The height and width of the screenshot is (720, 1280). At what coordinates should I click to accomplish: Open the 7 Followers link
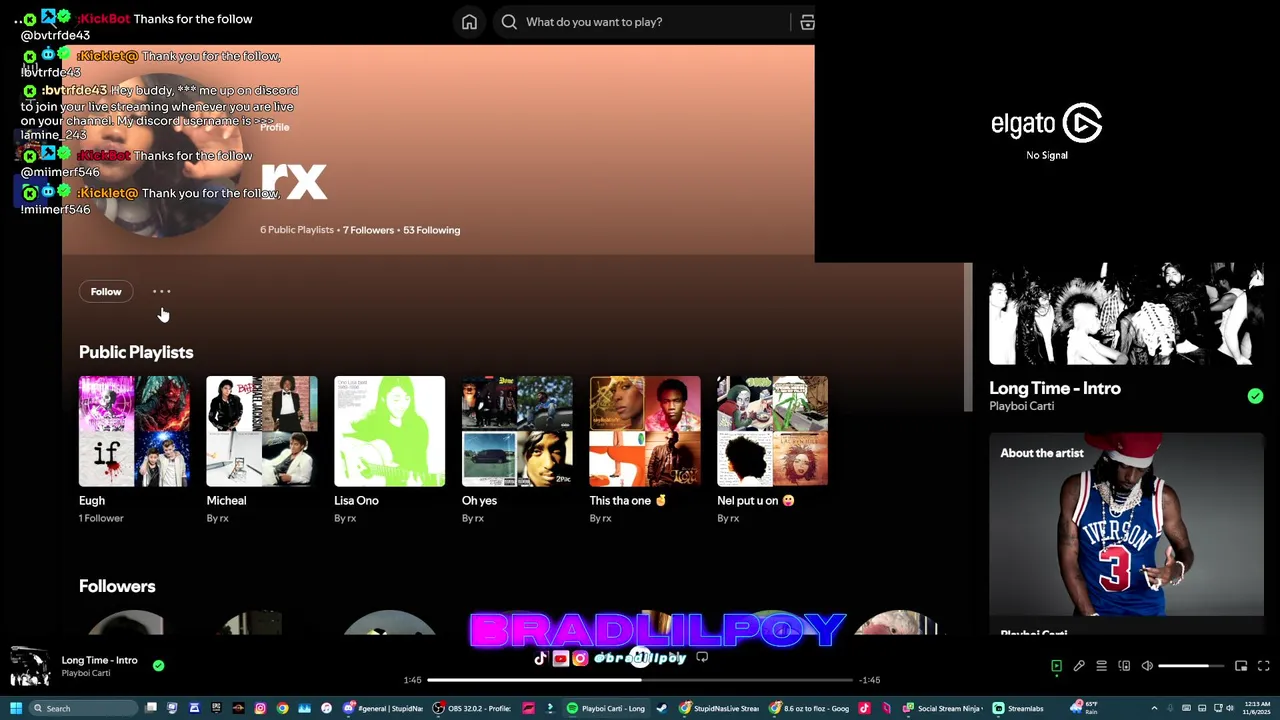(368, 230)
